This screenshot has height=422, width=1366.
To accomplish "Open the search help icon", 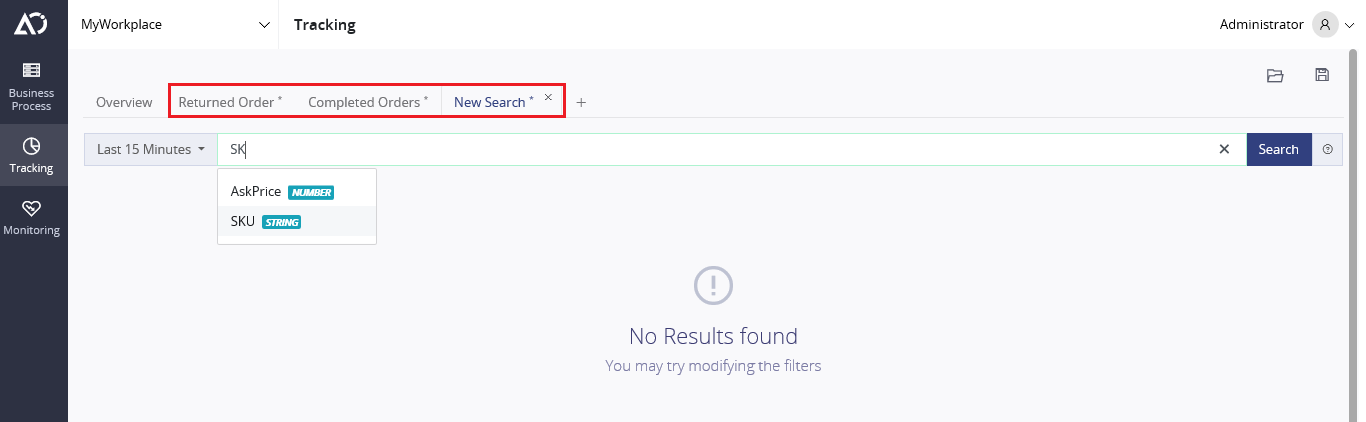I will pyautogui.click(x=1328, y=149).
